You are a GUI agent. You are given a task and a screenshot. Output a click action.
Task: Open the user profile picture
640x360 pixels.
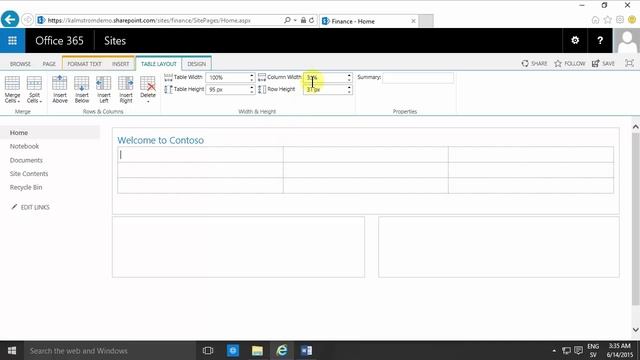[627, 40]
